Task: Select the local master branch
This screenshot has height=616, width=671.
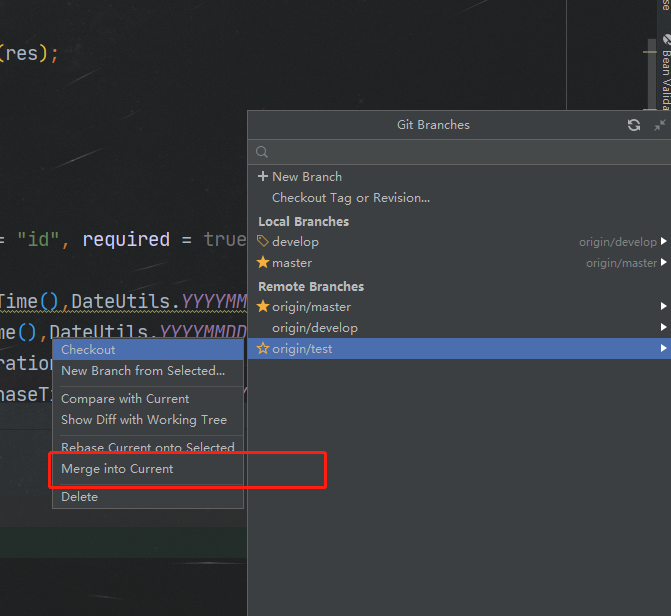Action: (459, 263)
